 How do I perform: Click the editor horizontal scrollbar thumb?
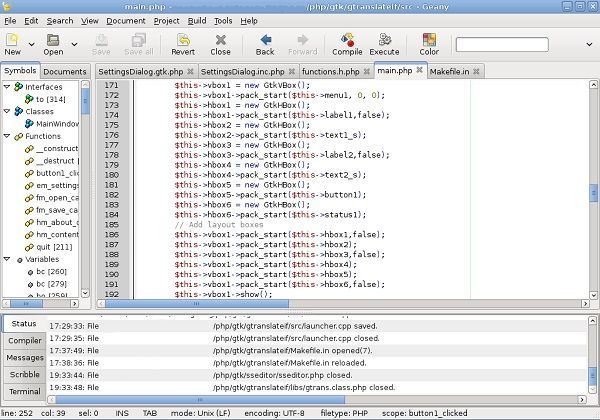point(197,304)
